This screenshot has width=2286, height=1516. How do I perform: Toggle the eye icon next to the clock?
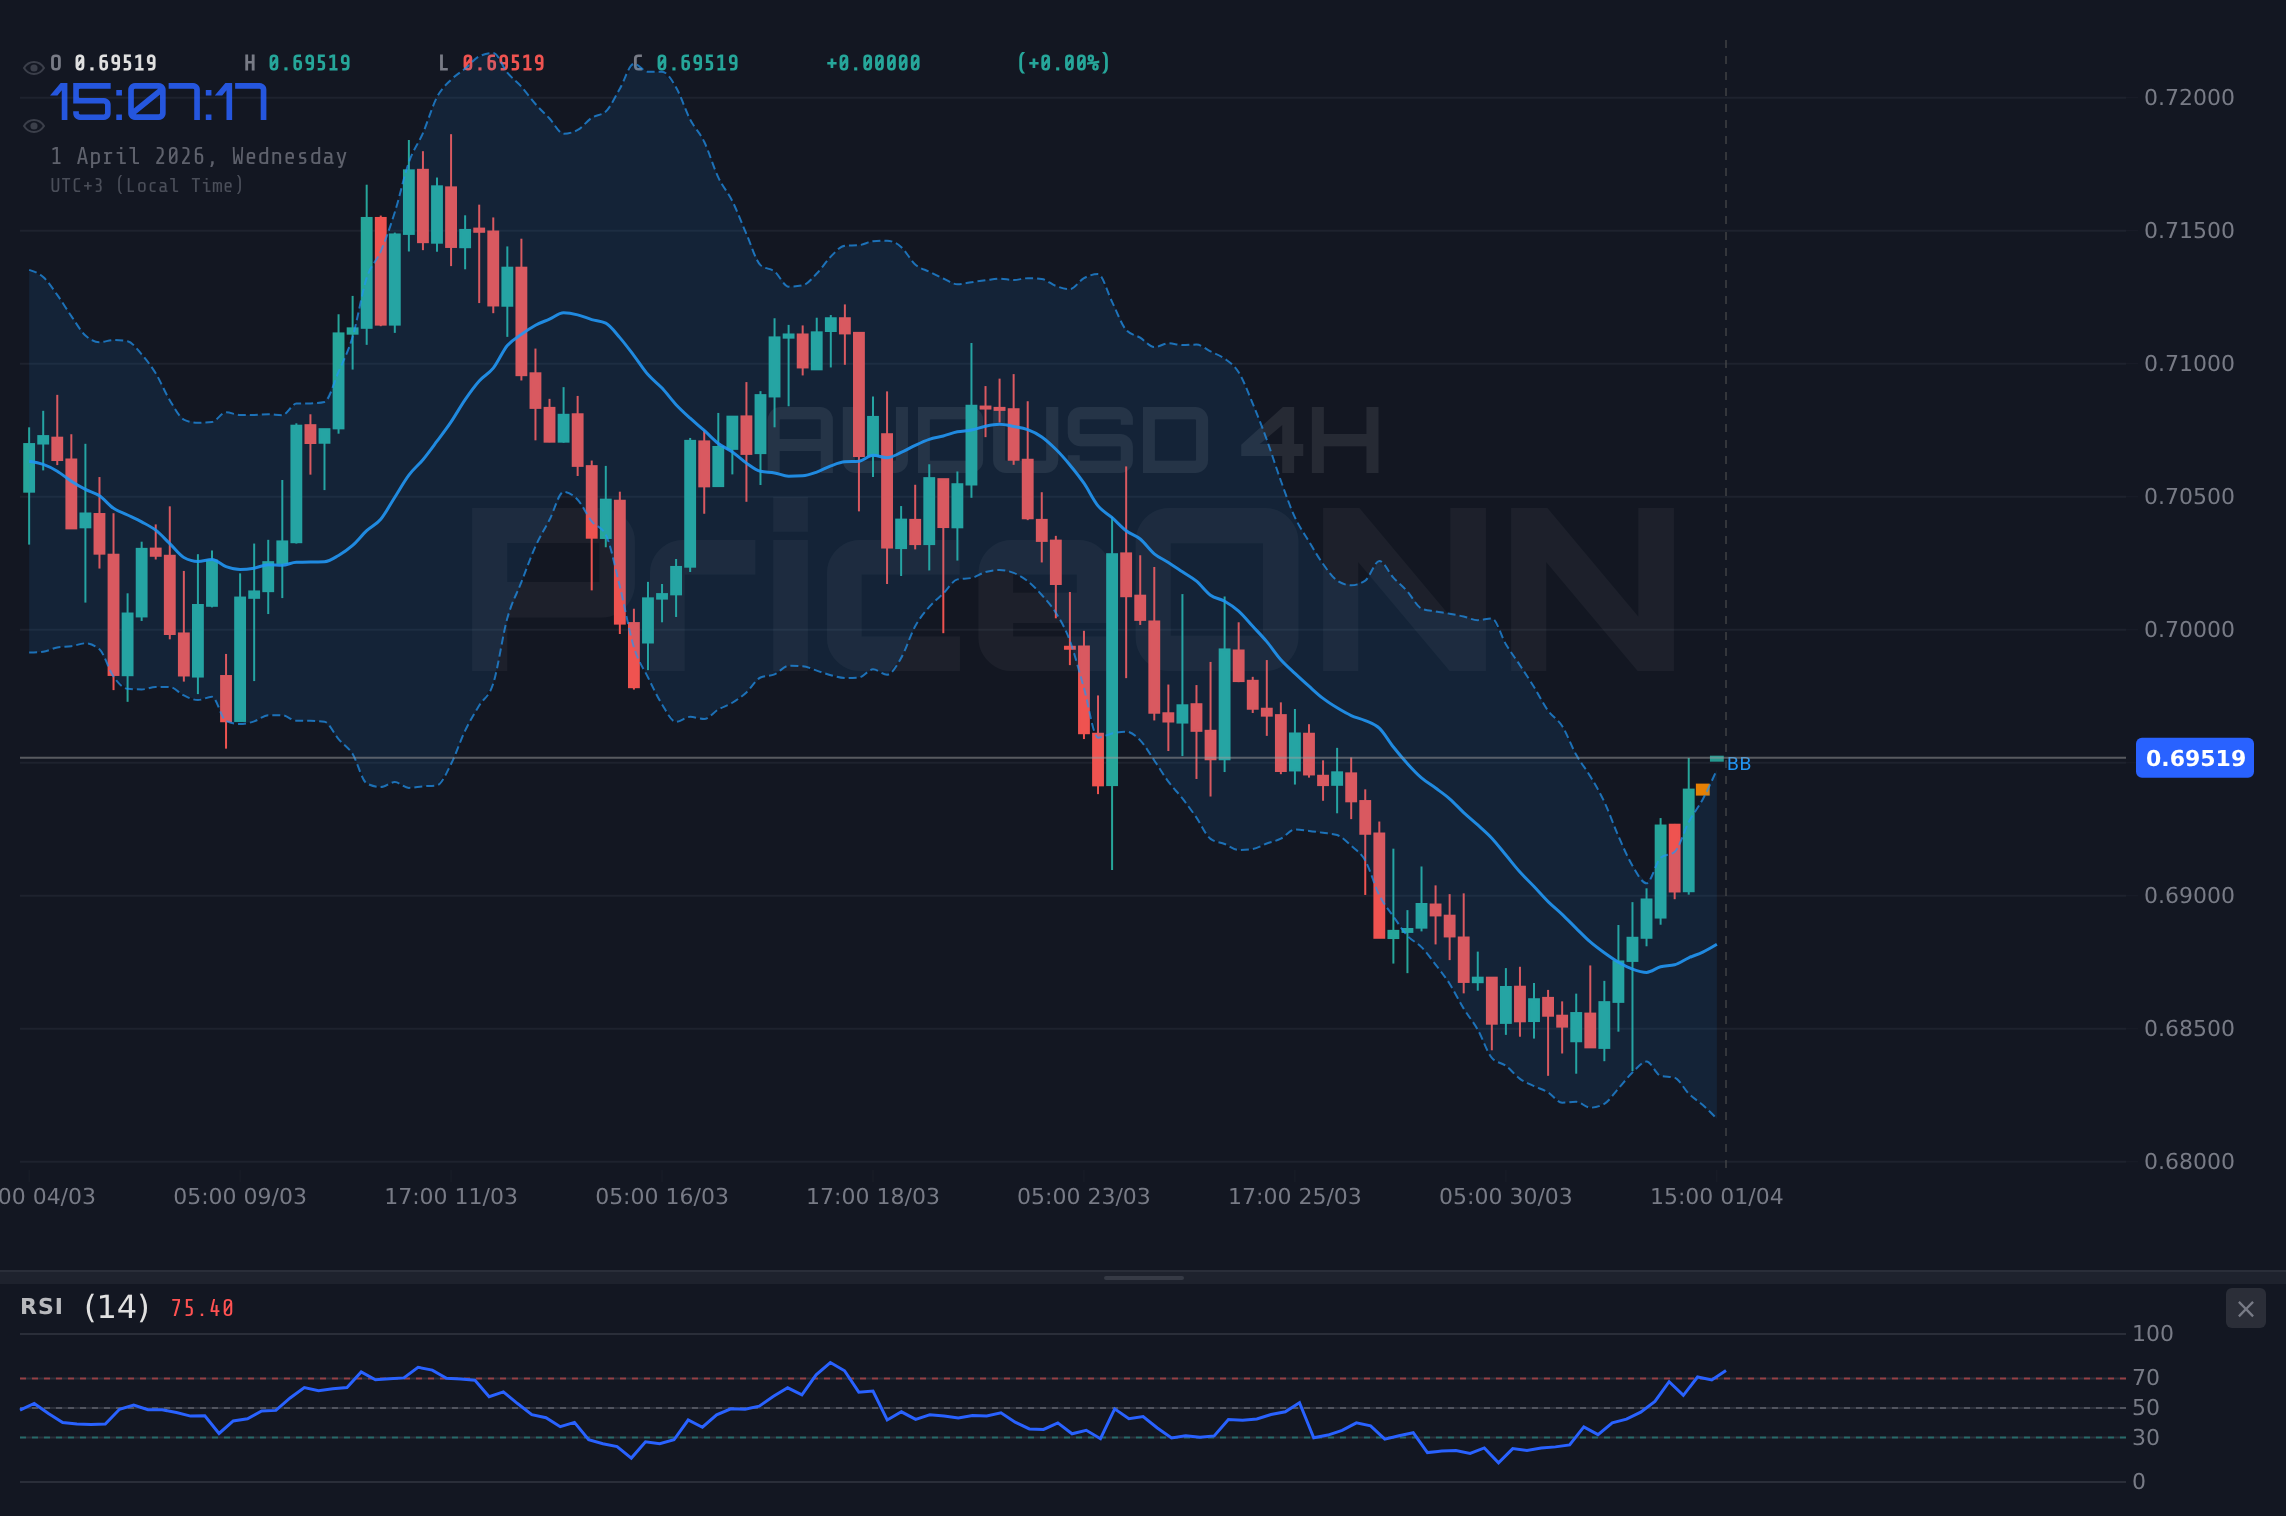pyautogui.click(x=33, y=126)
